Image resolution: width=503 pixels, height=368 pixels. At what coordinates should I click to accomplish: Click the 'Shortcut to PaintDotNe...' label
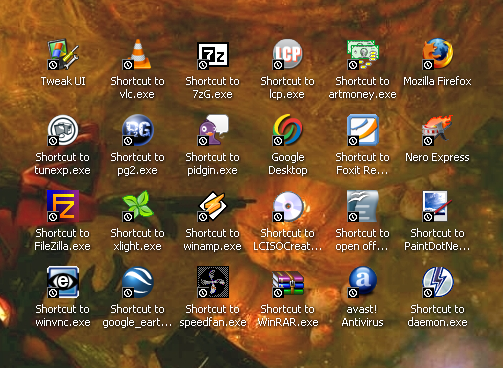point(437,240)
